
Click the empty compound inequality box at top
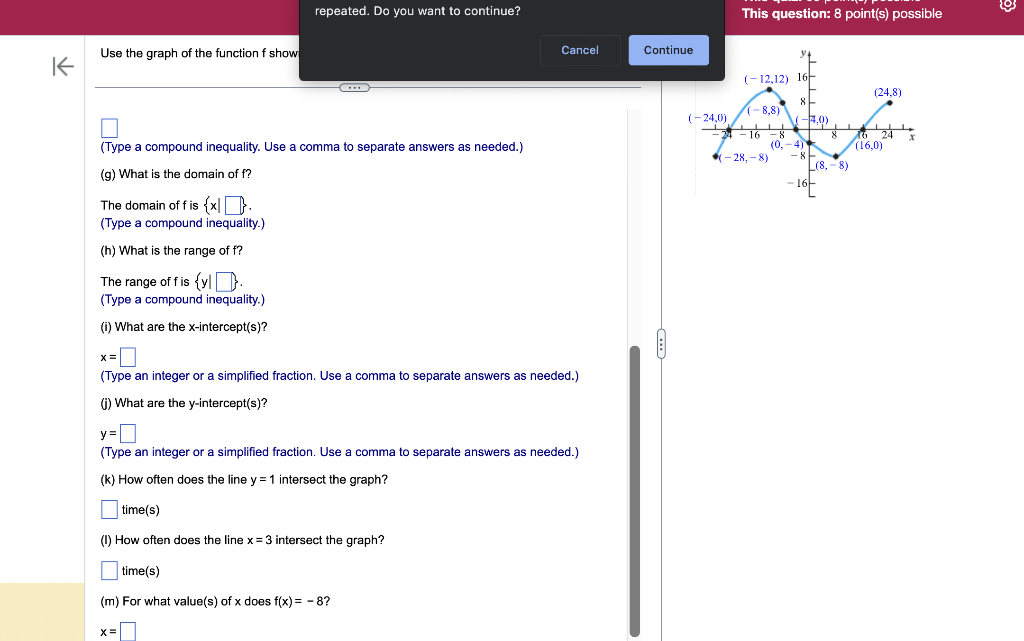(x=109, y=127)
